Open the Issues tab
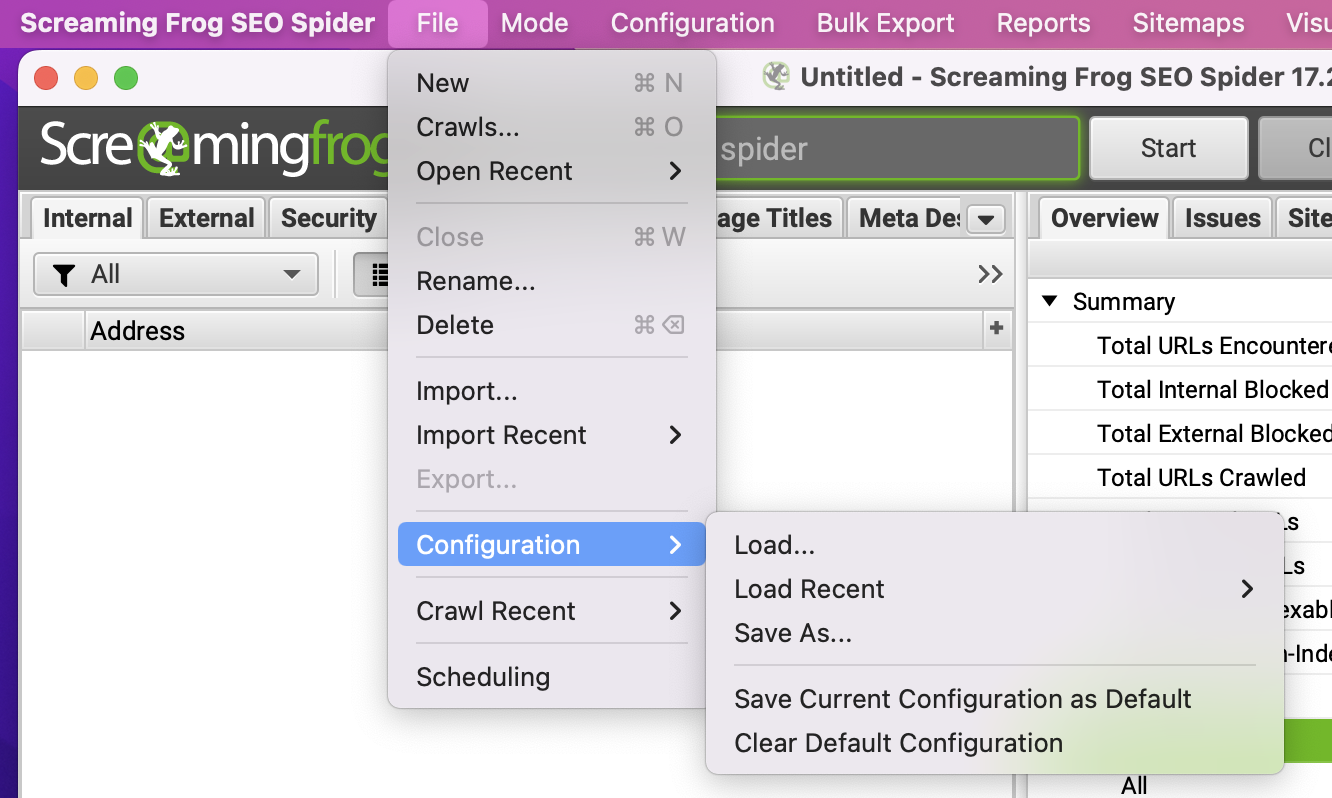The height and width of the screenshot is (798, 1332). tap(1222, 218)
